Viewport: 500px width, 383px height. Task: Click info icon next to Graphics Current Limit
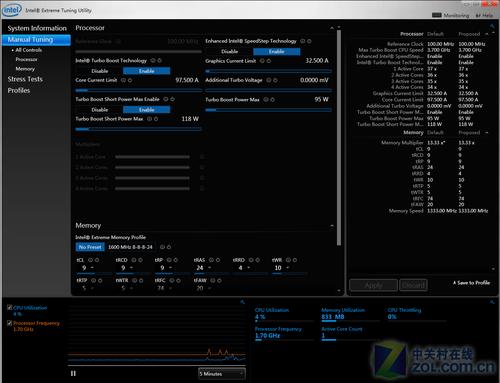tap(262, 61)
